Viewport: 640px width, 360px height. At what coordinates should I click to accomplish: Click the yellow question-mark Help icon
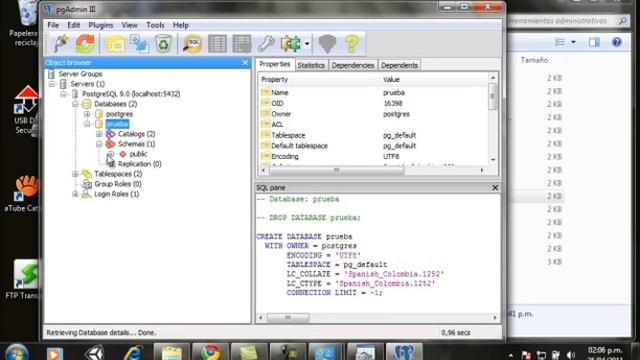coord(352,44)
